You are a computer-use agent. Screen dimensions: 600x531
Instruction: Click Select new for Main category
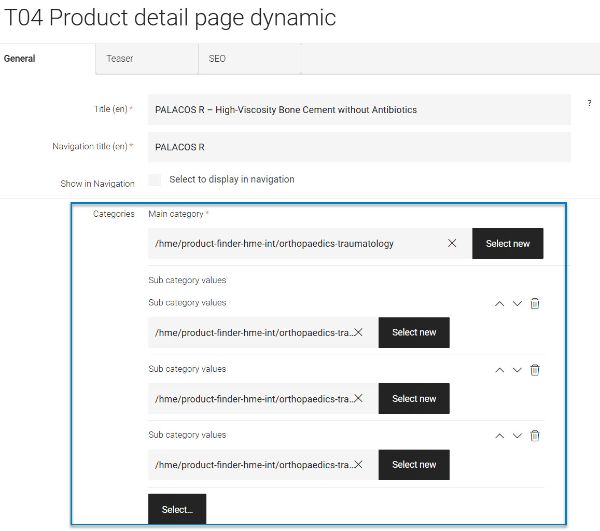507,244
